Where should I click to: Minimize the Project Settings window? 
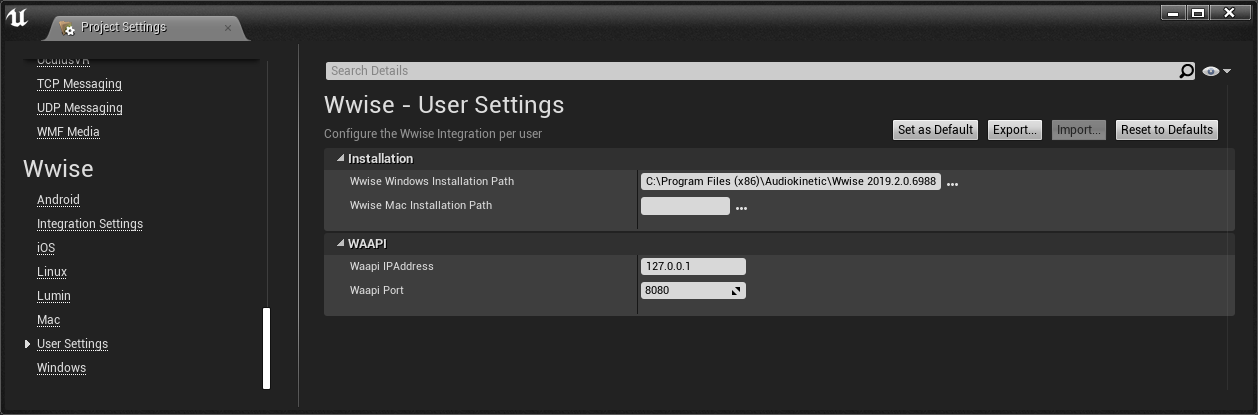pos(1173,13)
